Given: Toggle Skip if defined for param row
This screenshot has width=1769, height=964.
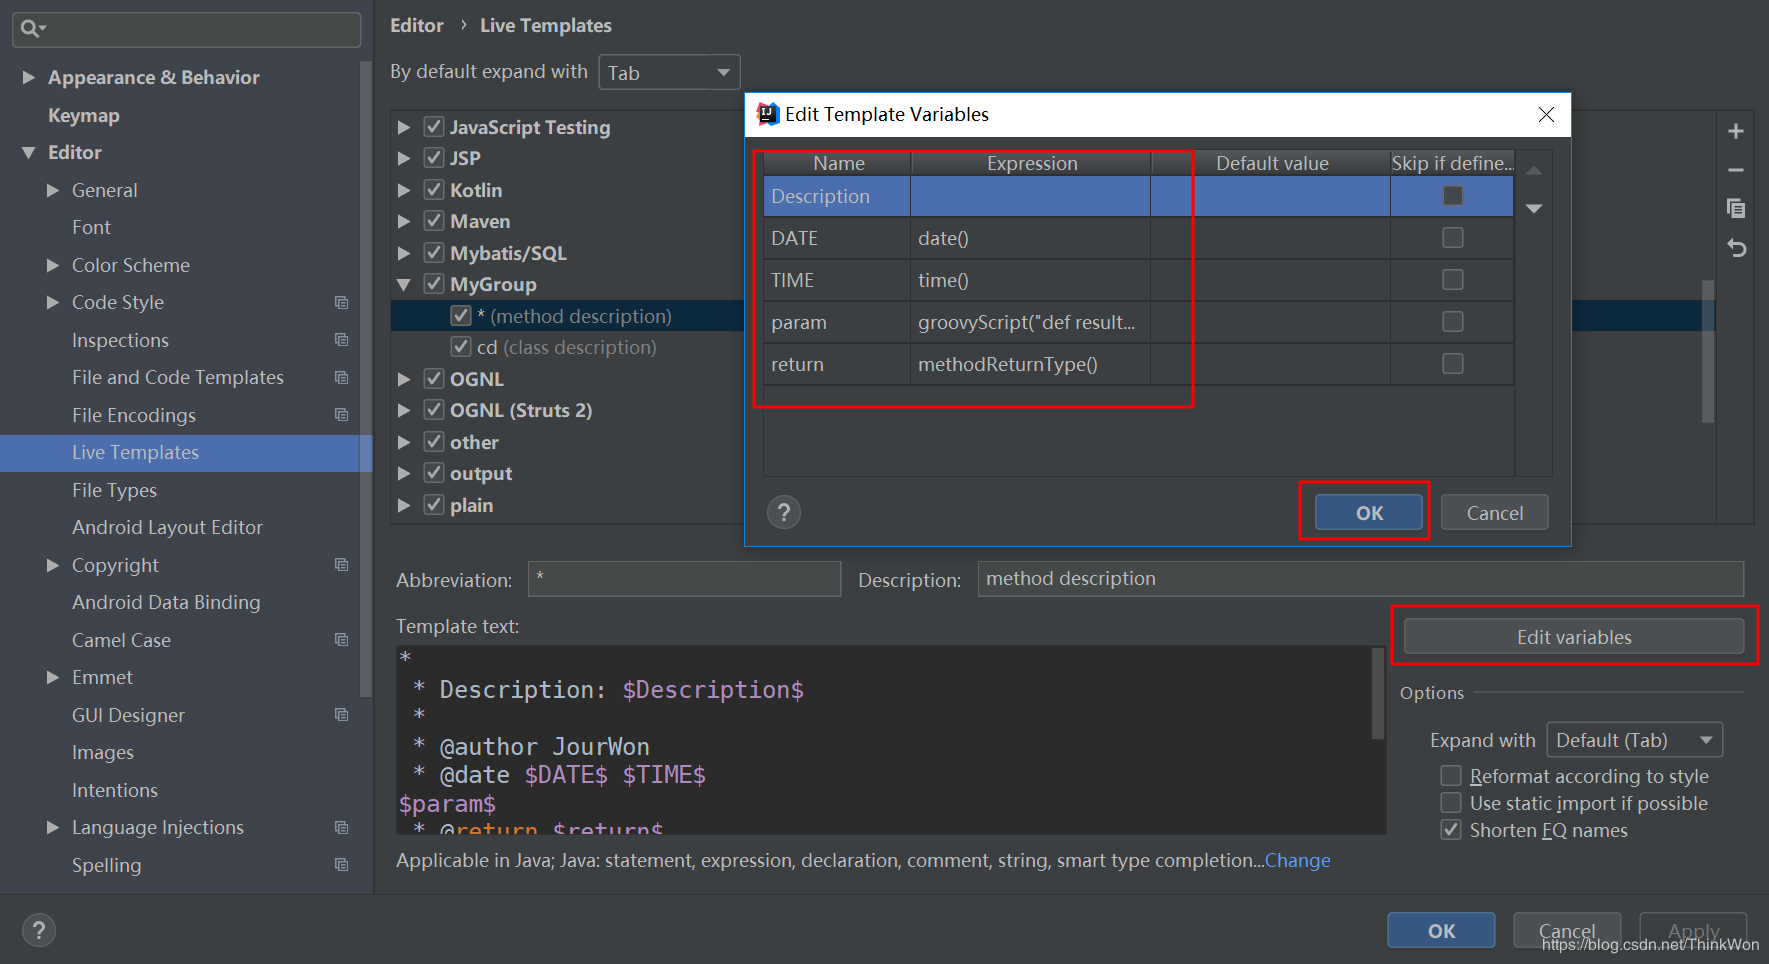Looking at the screenshot, I should (x=1453, y=321).
